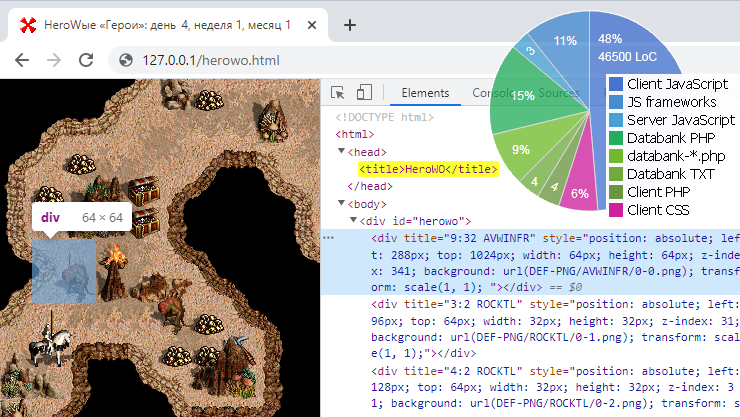The width and height of the screenshot is (740, 417).
Task: Click the lower treasure chest
Action: 146,223
